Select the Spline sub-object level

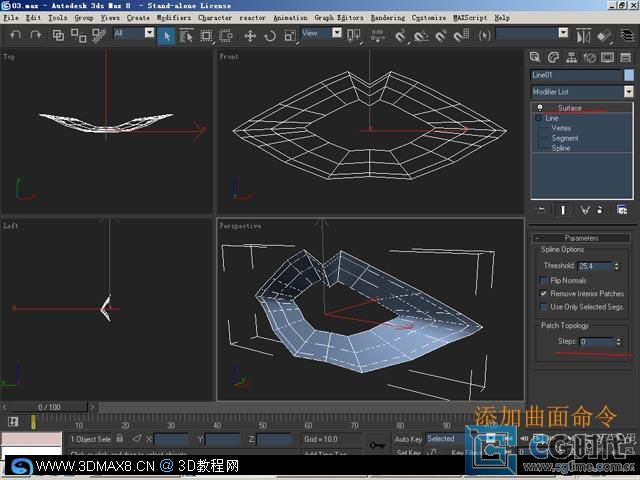pyautogui.click(x=561, y=148)
